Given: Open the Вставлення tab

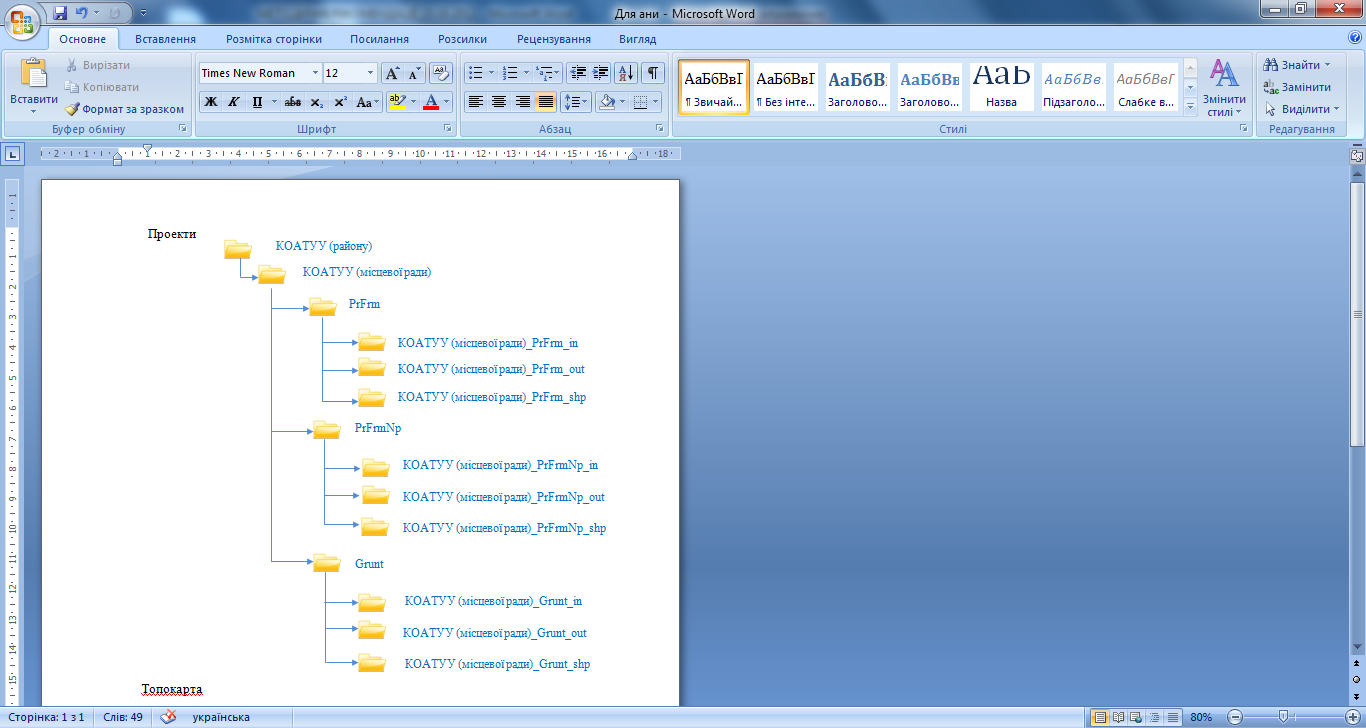Looking at the screenshot, I should pyautogui.click(x=165, y=39).
